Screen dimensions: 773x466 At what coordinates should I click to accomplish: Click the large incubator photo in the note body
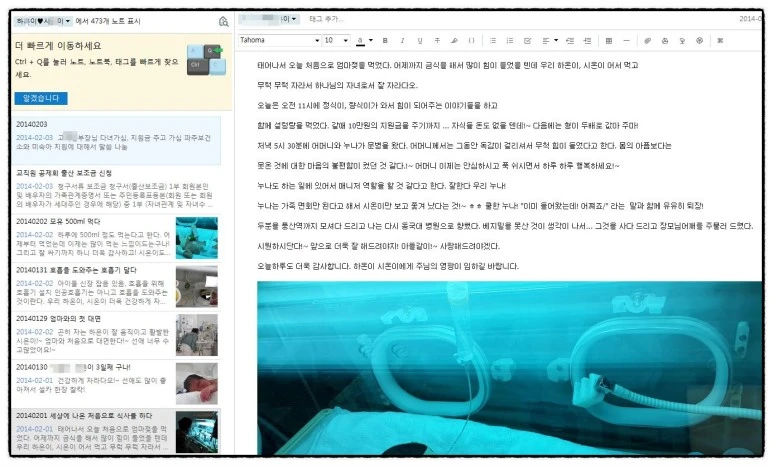[x=509, y=368]
